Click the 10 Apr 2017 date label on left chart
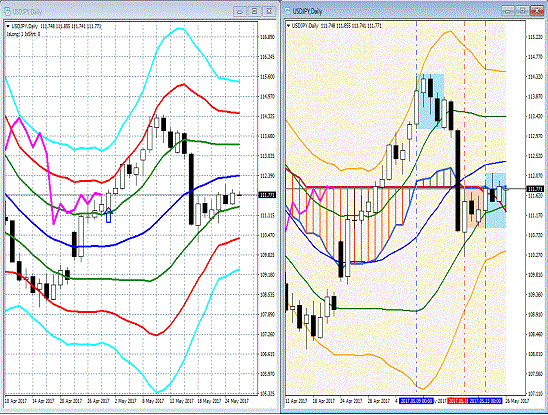 tap(15, 401)
